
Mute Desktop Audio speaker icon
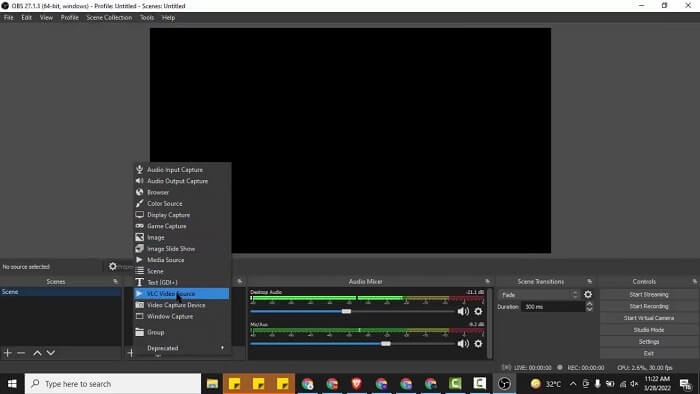[x=463, y=311]
